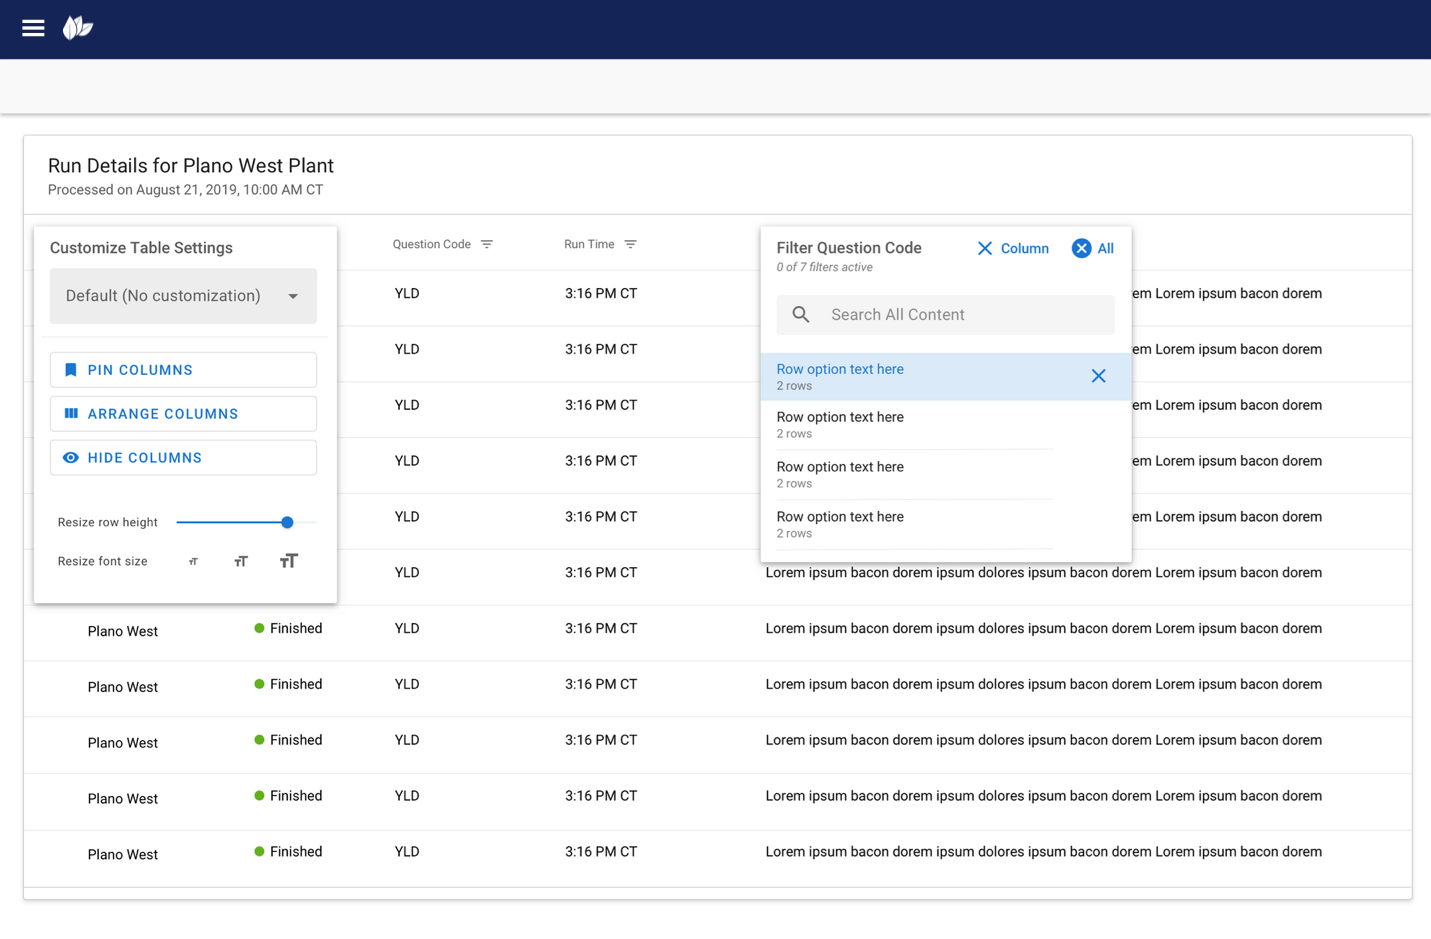
Task: Expand the Default (No customization) dropdown
Action: tap(183, 296)
